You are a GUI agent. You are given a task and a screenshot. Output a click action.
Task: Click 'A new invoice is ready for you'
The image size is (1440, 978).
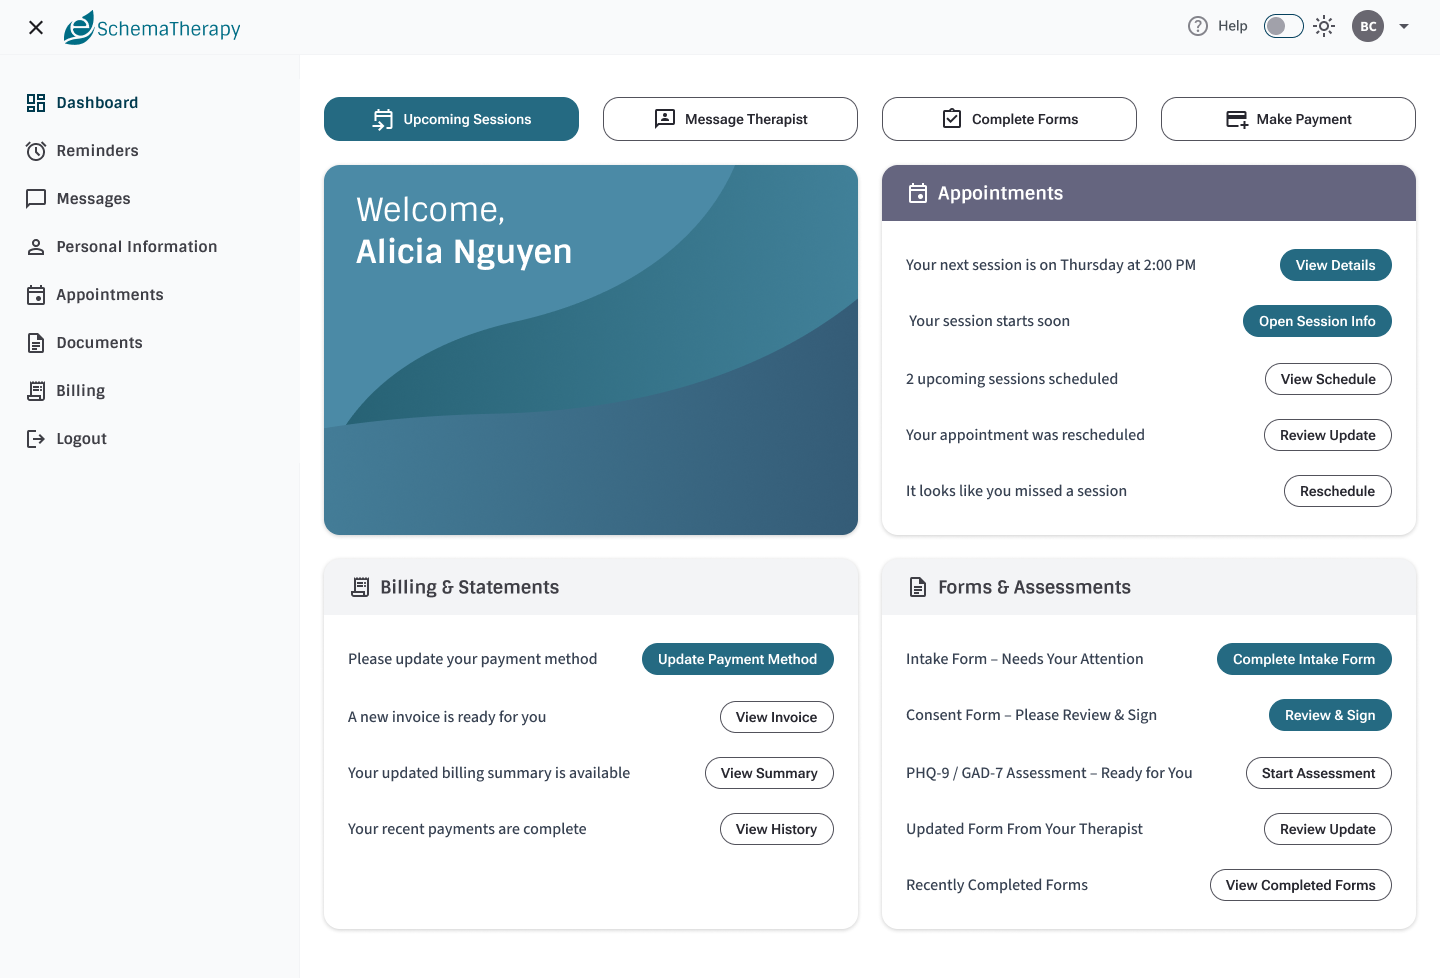[x=447, y=717]
